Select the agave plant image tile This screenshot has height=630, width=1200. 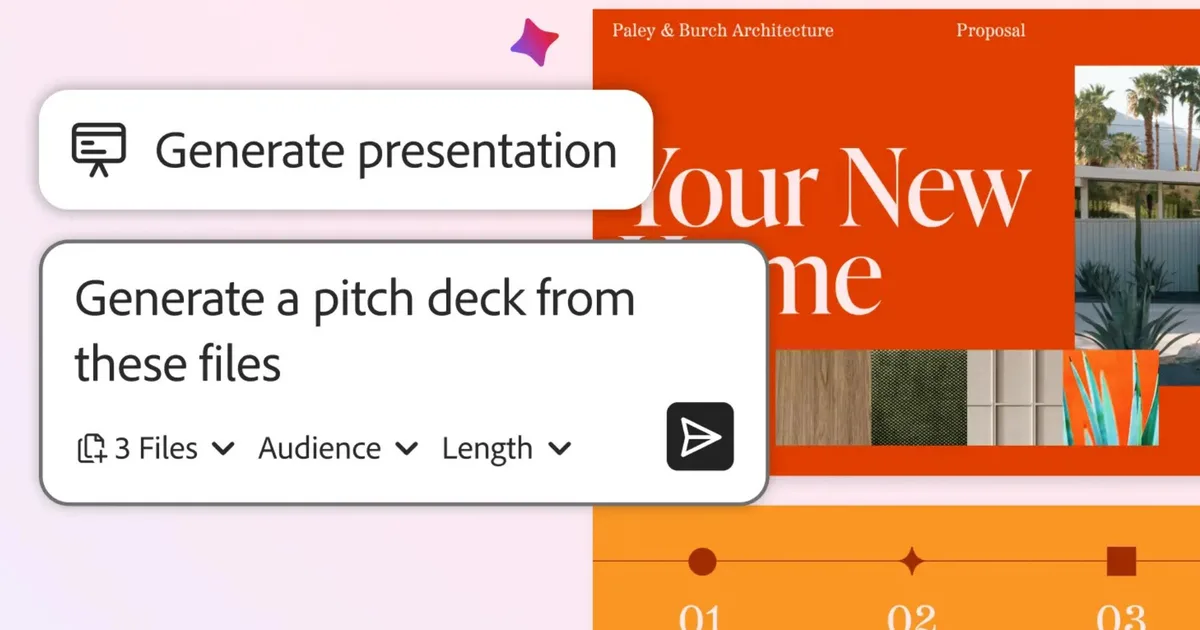pos(1110,400)
